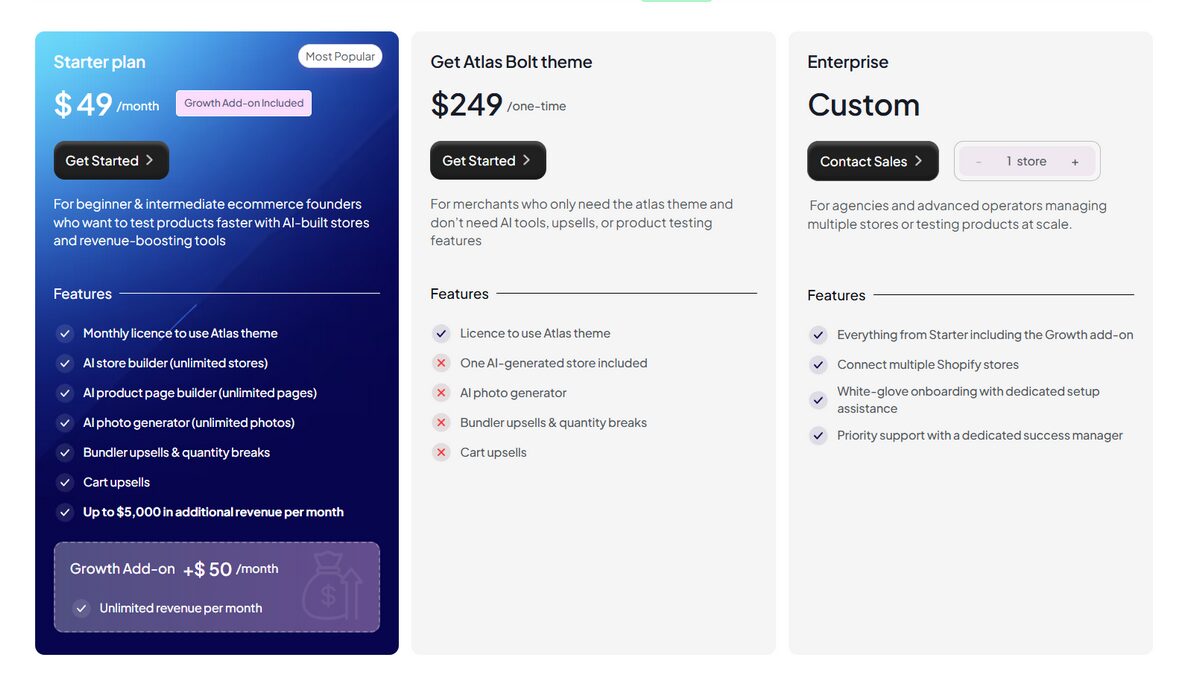1200x690 pixels.
Task: Click the red X next to Bundler upsells feature
Action: coord(441,423)
